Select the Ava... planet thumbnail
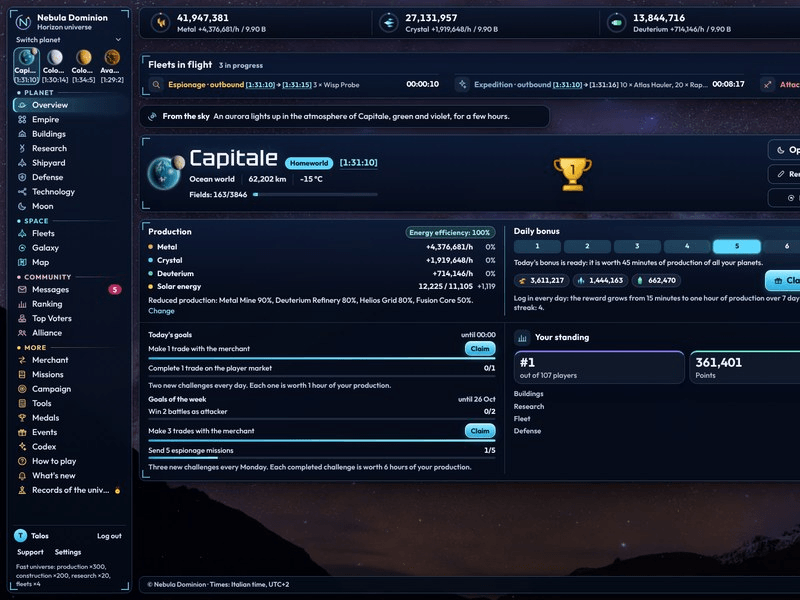Image resolution: width=800 pixels, height=600 pixels. click(112, 65)
